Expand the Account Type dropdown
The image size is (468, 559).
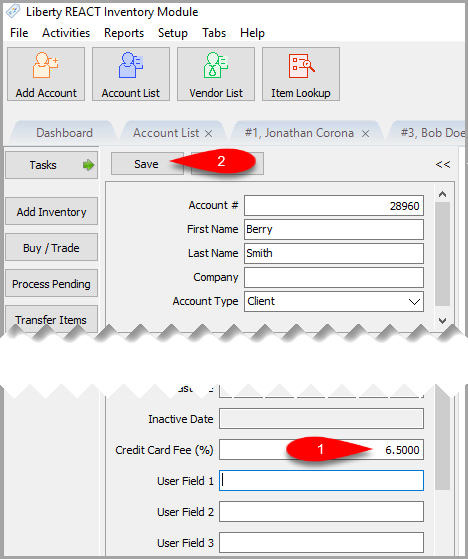coord(414,302)
